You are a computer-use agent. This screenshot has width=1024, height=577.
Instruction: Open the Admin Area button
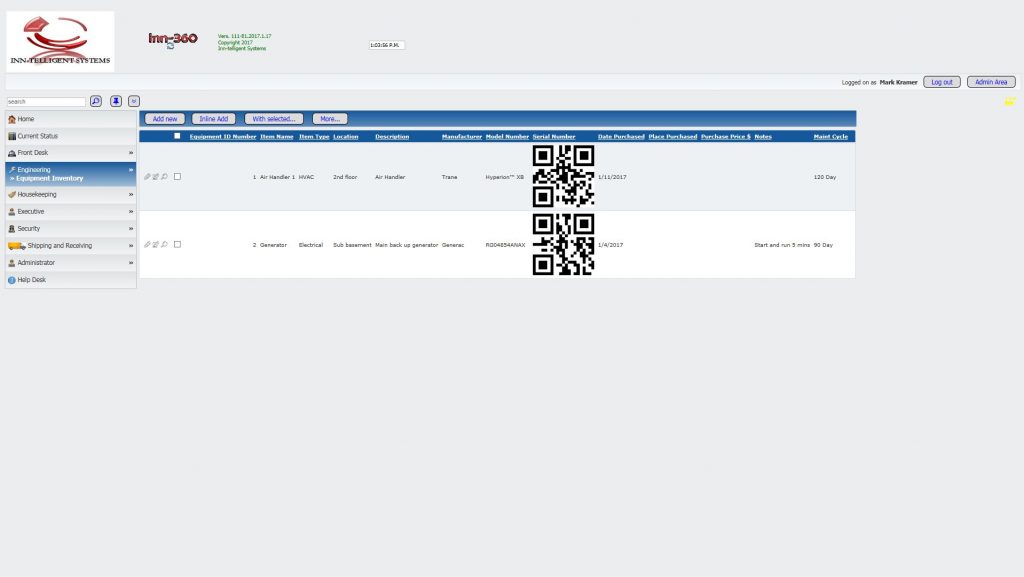pyautogui.click(x=991, y=82)
